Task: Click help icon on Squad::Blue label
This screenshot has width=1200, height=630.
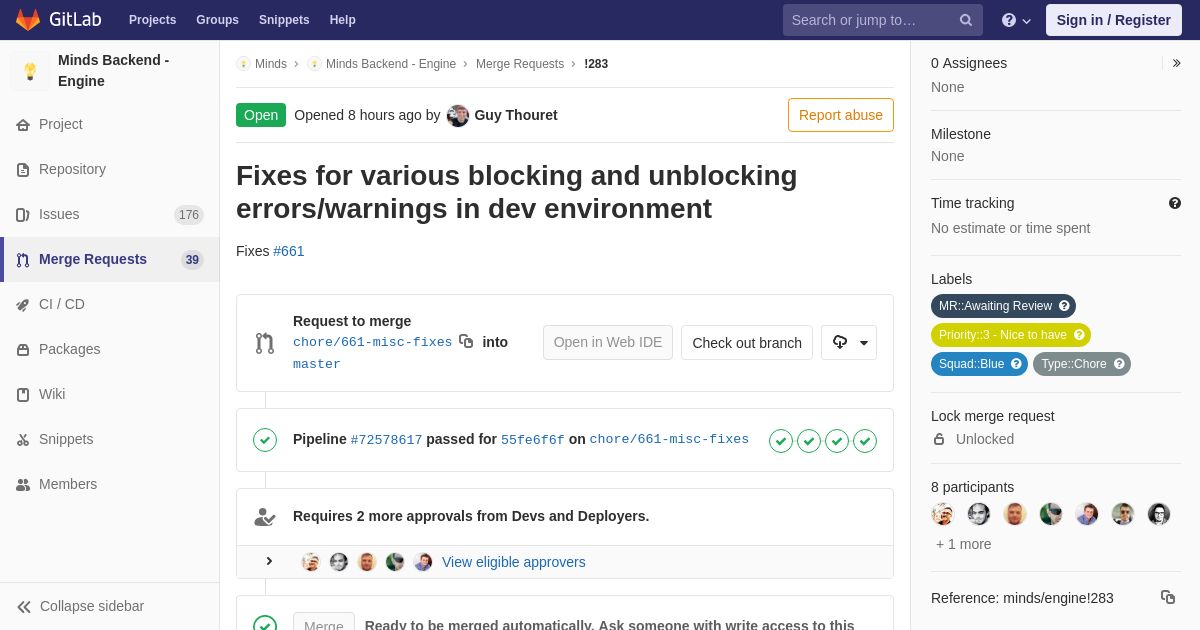Action: click(1016, 364)
